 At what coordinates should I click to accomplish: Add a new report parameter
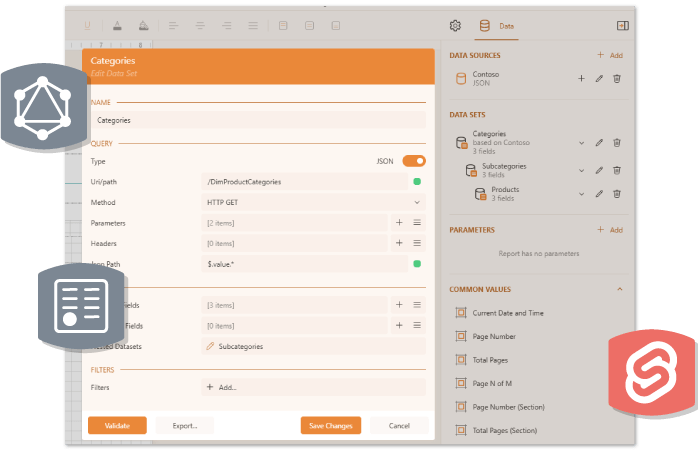coord(610,230)
